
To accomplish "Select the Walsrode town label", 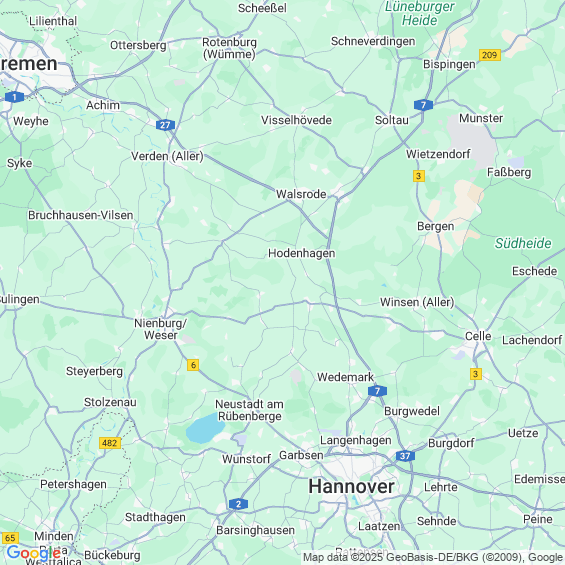I will tap(301, 194).
